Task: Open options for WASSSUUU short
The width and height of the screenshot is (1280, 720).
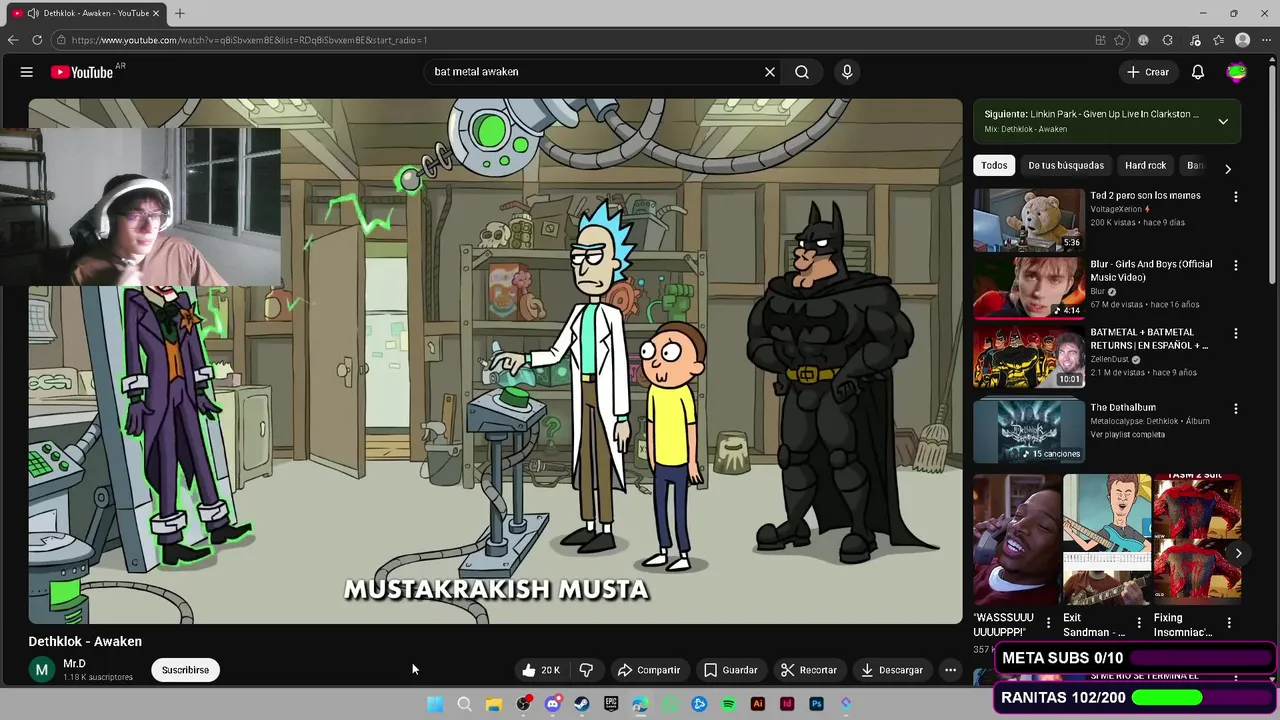Action: click(x=1048, y=623)
